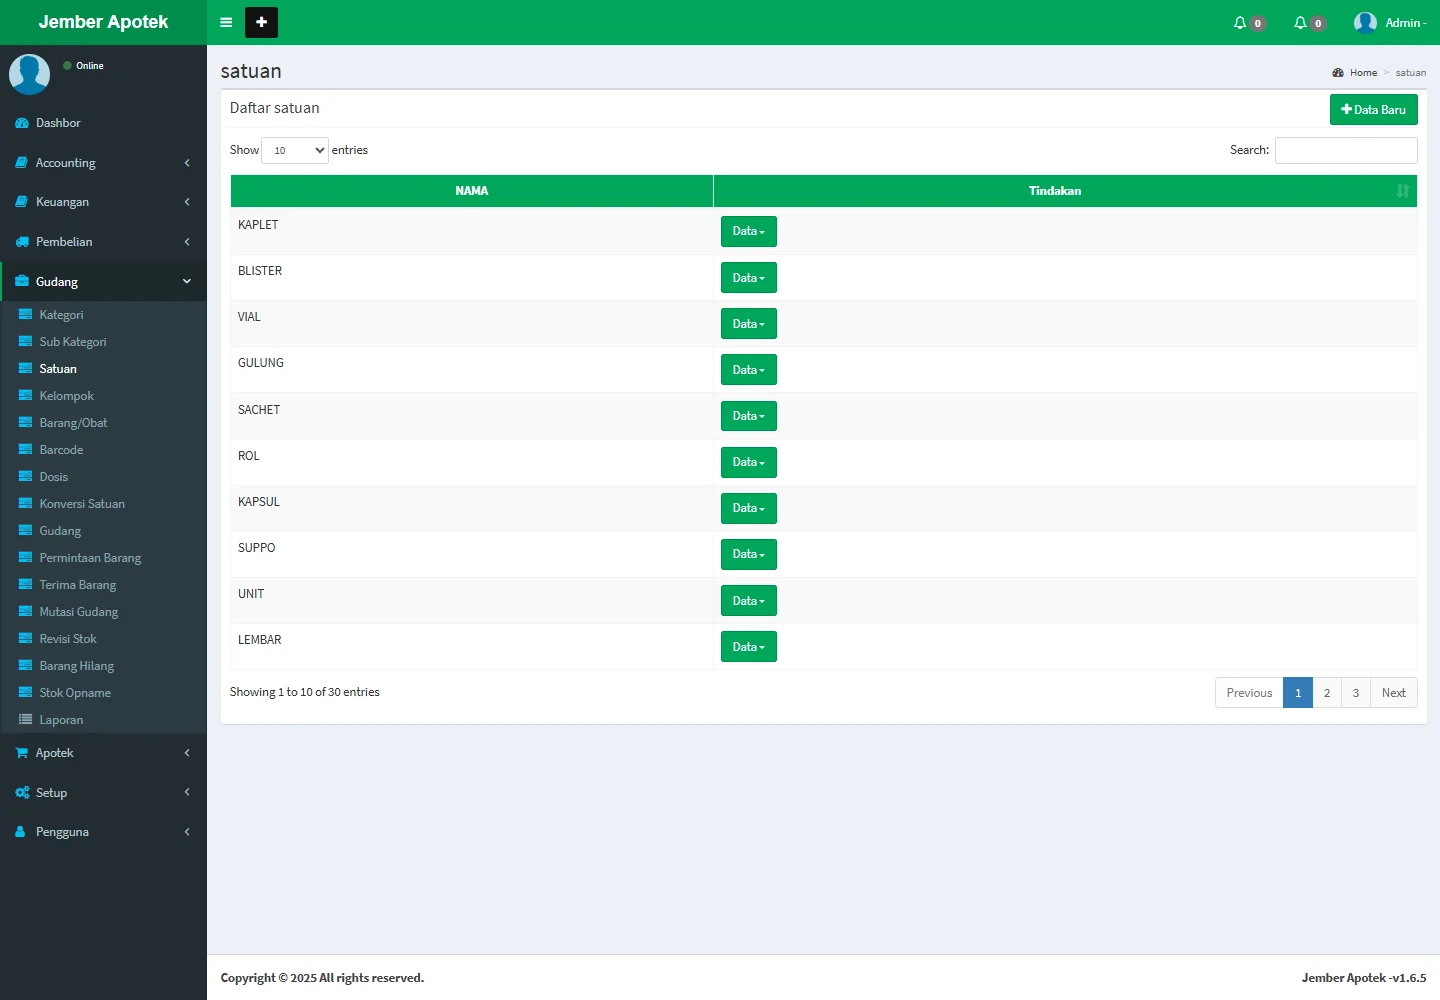Click the Dashbor dashboard icon
Screen dimensions: 1440x1000
pos(22,123)
